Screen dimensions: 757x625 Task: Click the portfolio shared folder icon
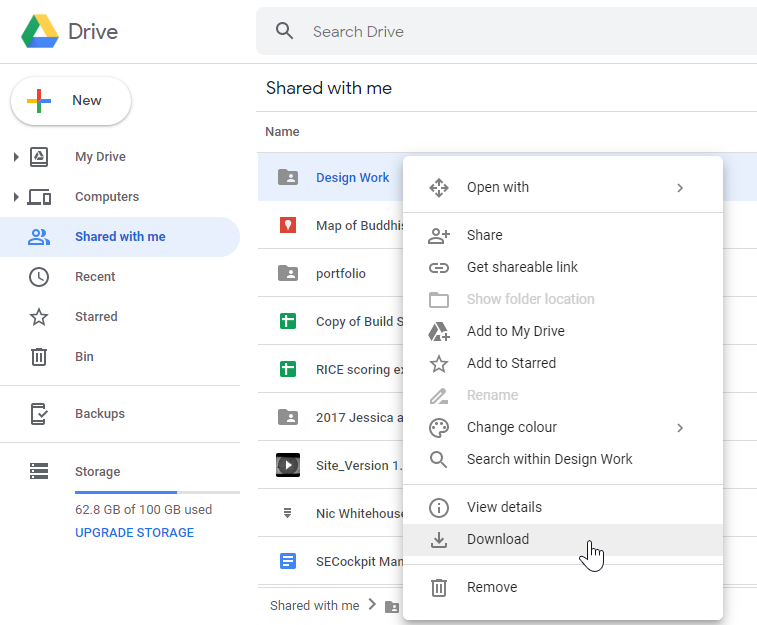(x=288, y=273)
